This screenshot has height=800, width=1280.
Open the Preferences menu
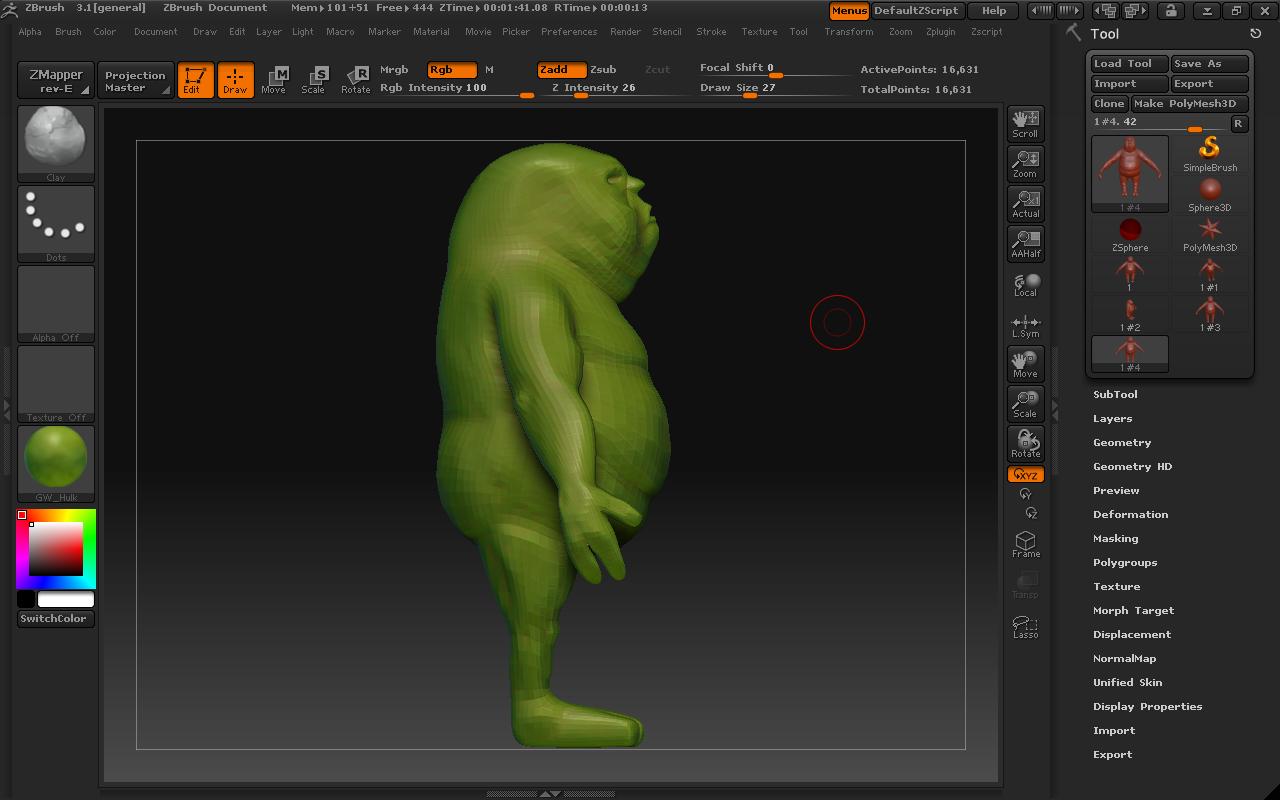pyautogui.click(x=569, y=32)
